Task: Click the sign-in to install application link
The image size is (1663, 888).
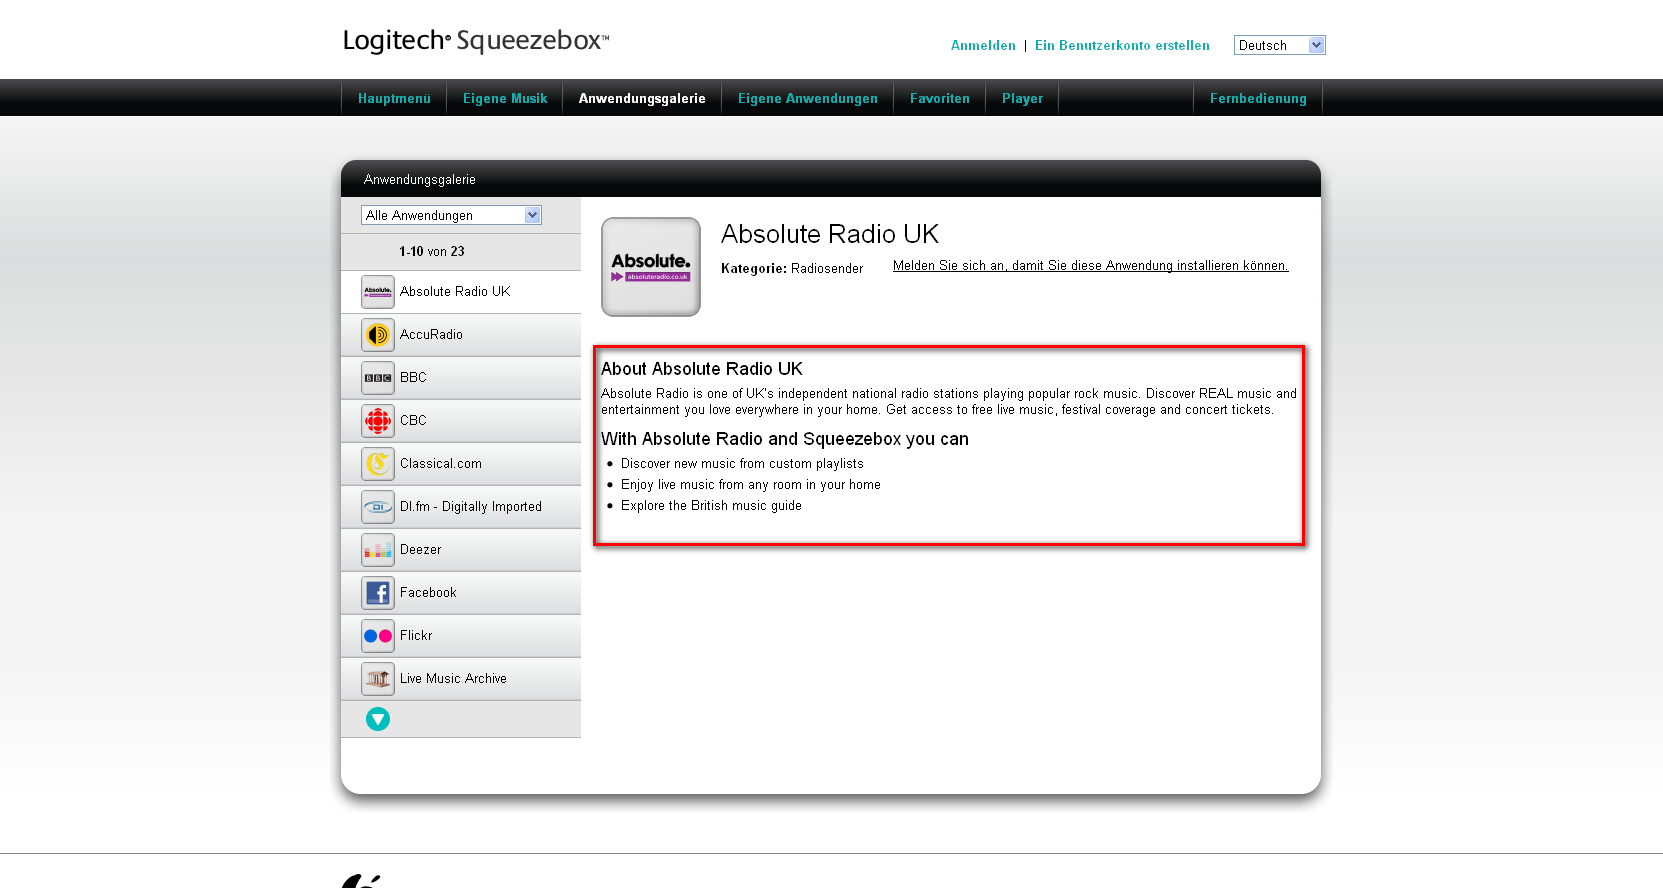Action: (x=1090, y=266)
